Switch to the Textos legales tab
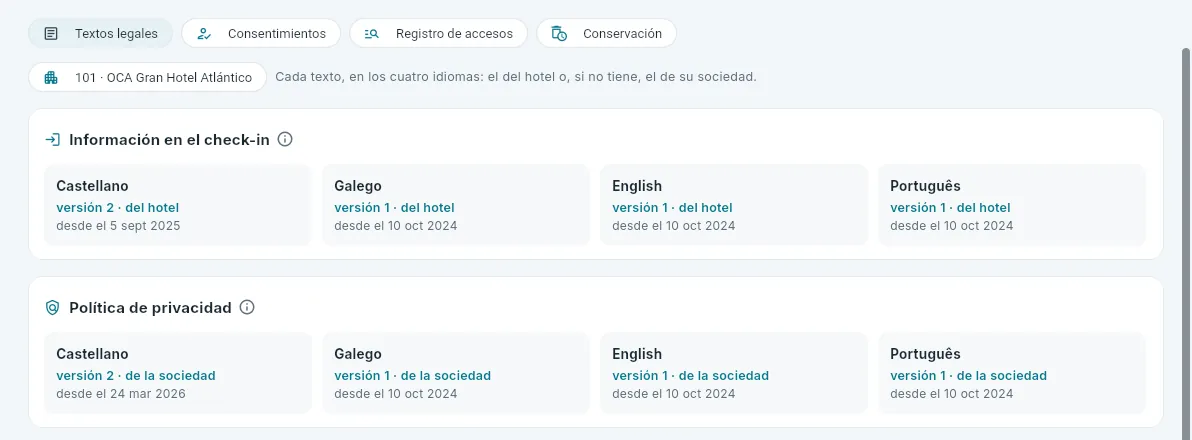 (100, 33)
